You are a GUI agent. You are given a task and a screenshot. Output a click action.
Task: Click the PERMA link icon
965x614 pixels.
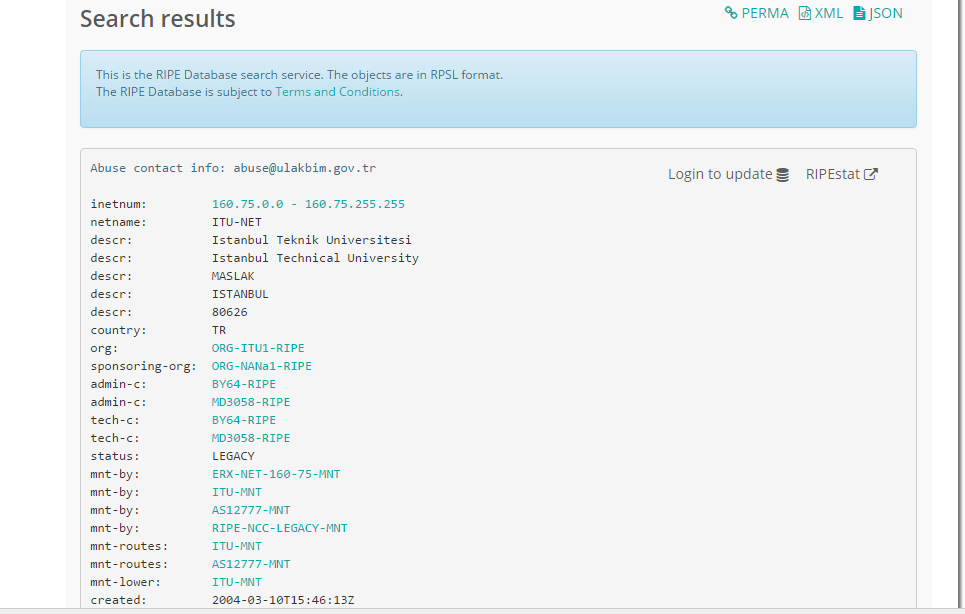731,13
